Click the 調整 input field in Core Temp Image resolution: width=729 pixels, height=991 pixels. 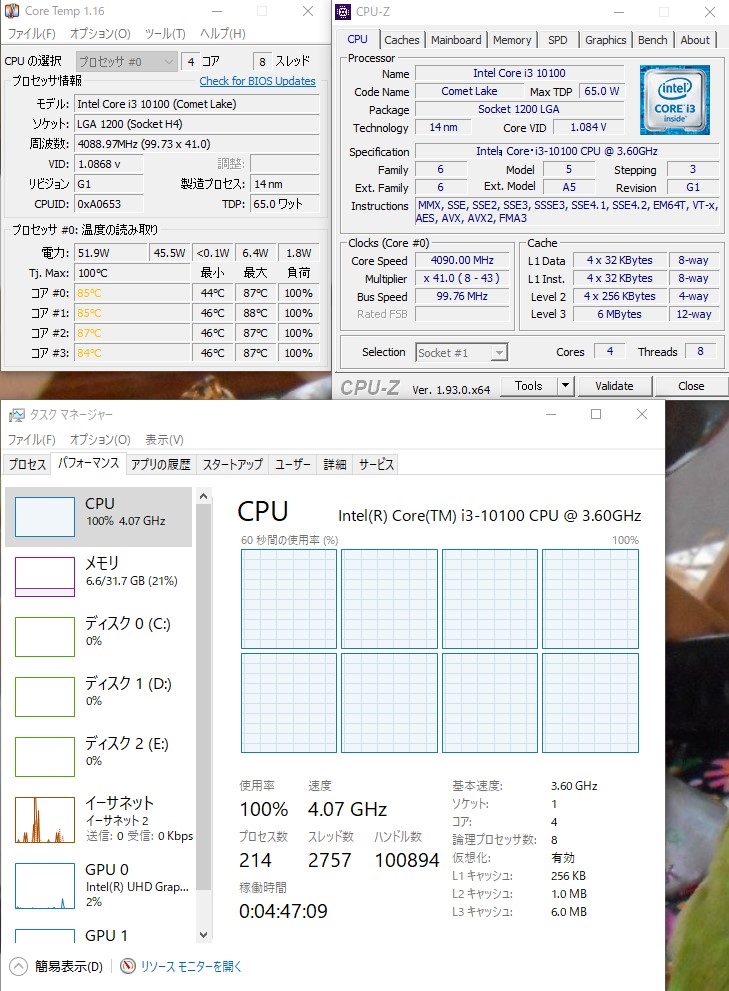pyautogui.click(x=284, y=164)
